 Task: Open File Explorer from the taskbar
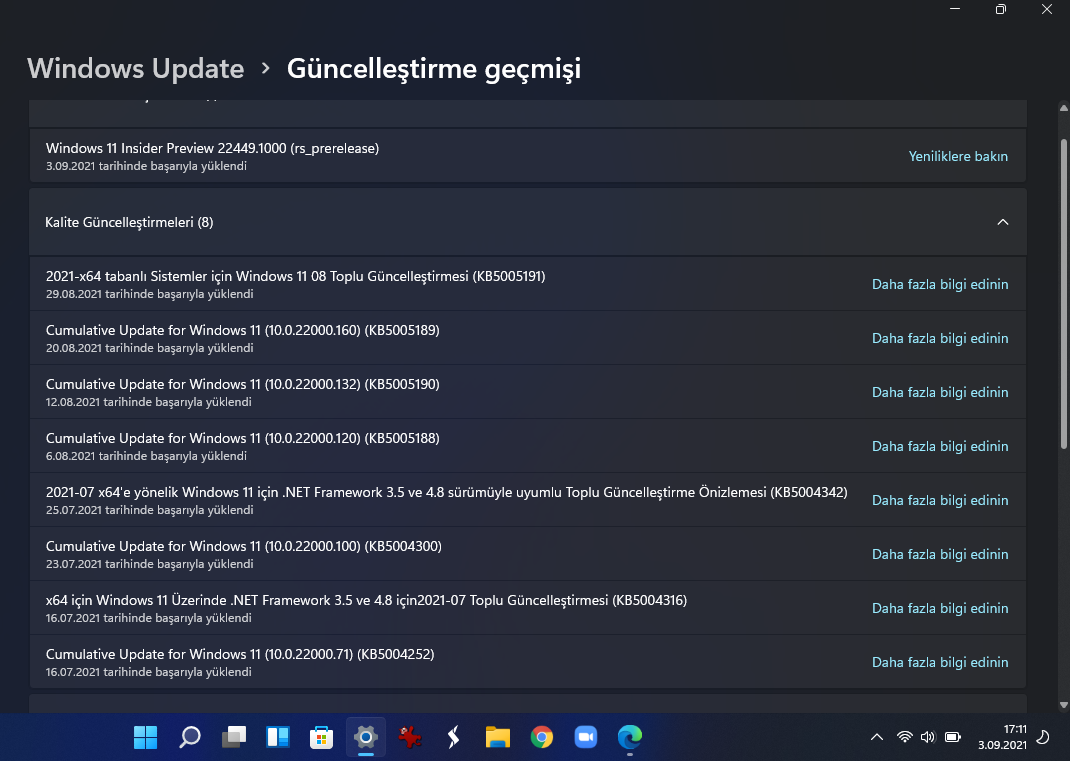pos(497,736)
